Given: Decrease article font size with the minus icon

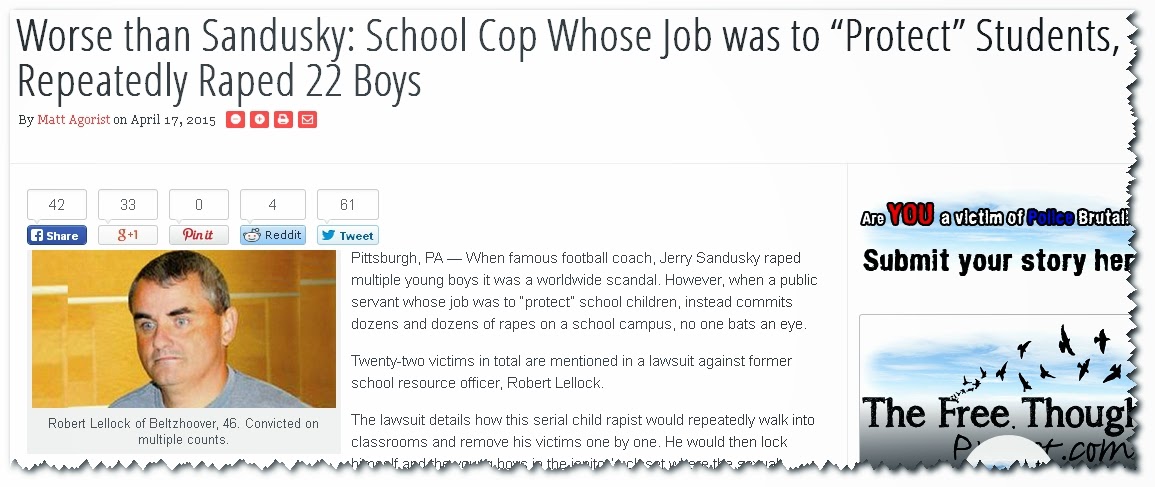Looking at the screenshot, I should (x=235, y=119).
